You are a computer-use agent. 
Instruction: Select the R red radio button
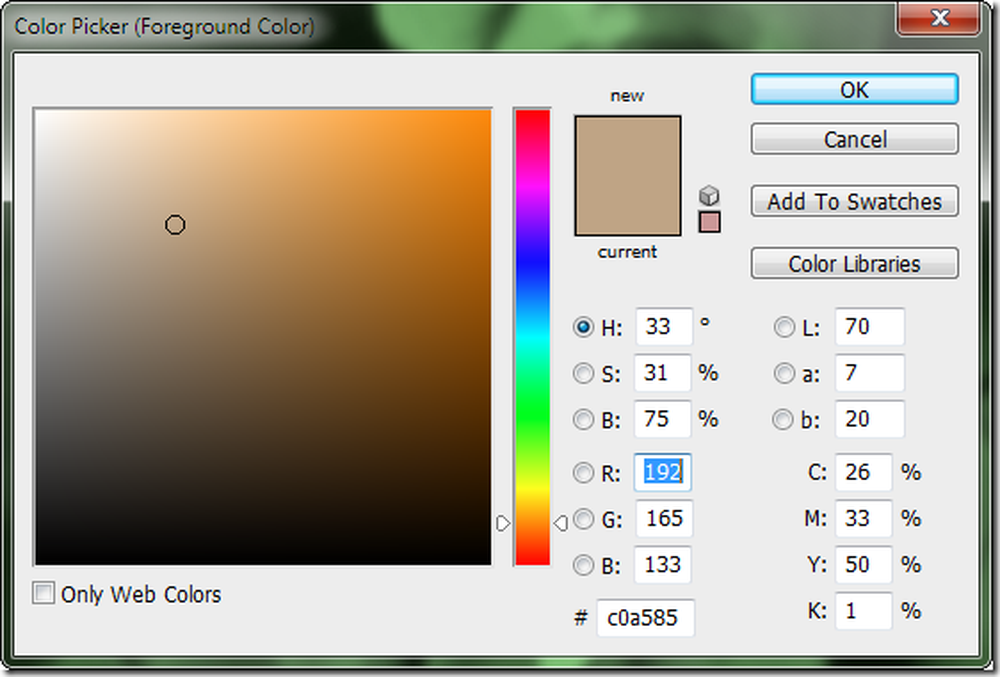[583, 472]
